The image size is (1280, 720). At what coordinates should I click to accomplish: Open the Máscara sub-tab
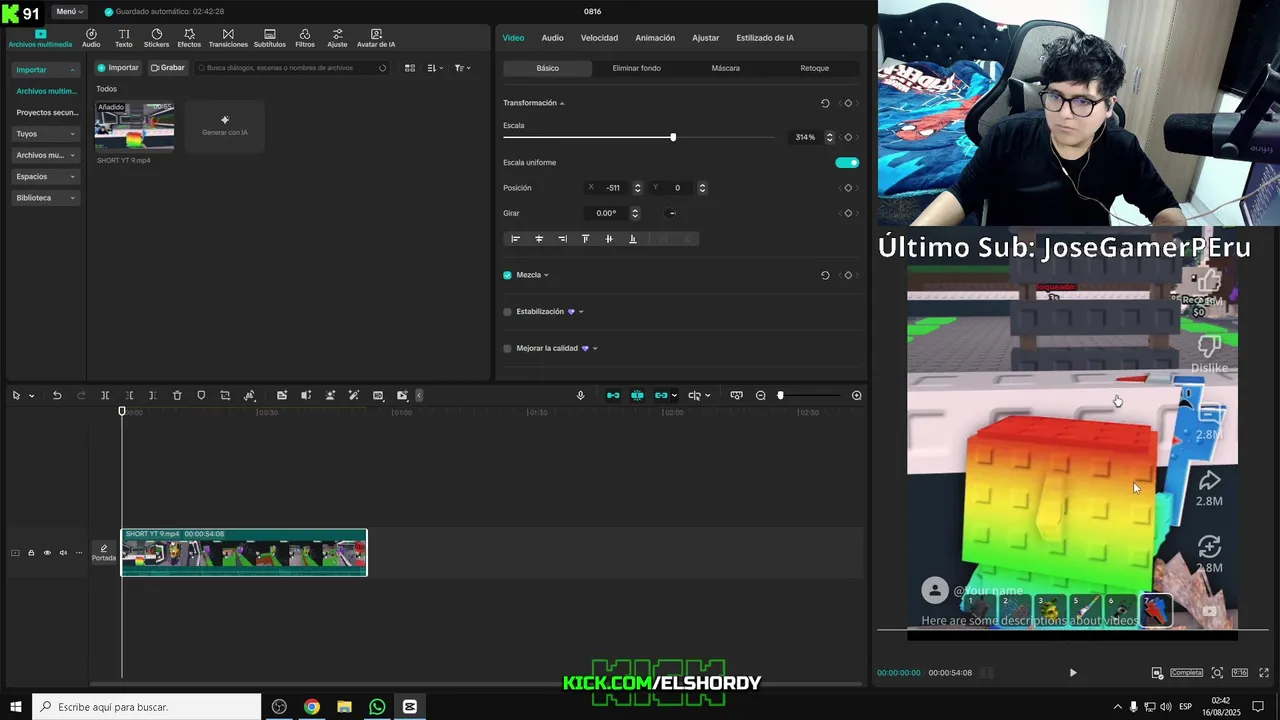coord(726,68)
